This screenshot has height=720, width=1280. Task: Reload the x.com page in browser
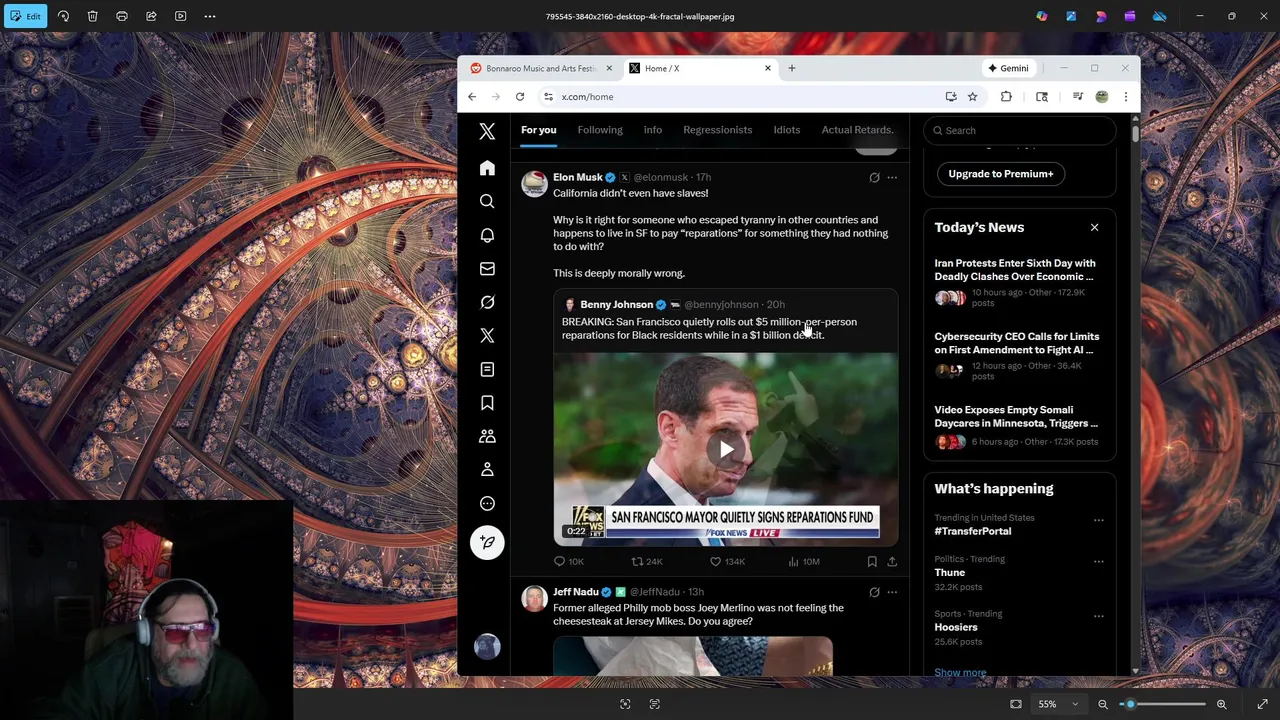(520, 97)
